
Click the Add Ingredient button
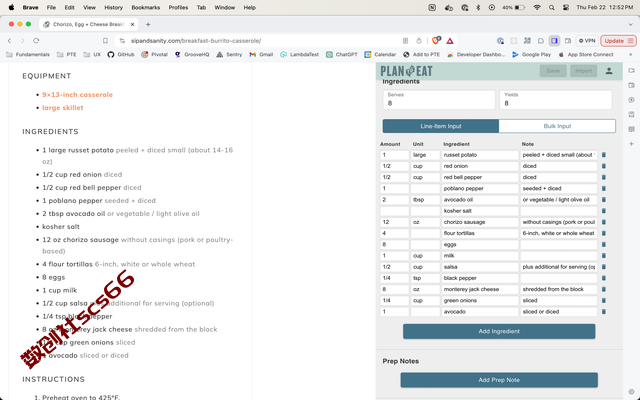(x=499, y=331)
